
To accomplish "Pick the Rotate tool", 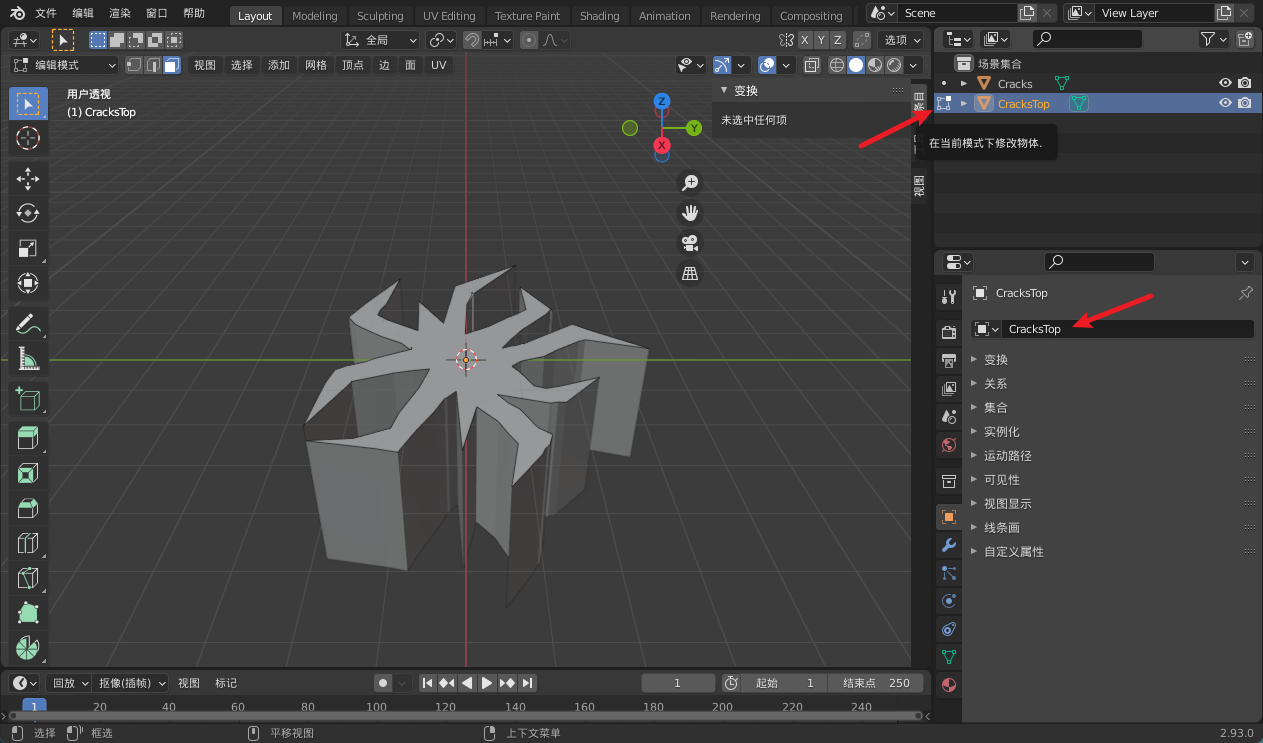I will [28, 214].
